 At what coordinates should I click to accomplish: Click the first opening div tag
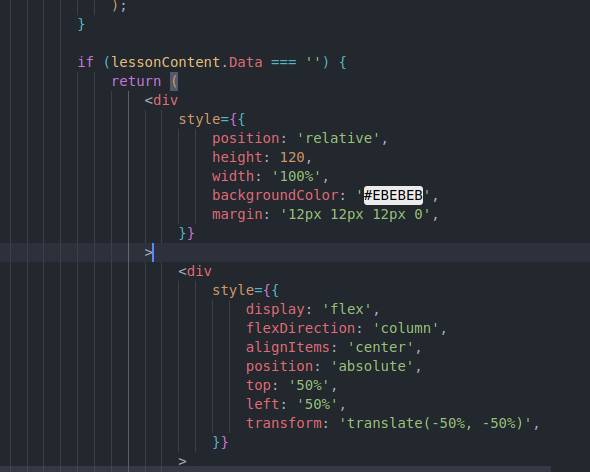(161, 100)
